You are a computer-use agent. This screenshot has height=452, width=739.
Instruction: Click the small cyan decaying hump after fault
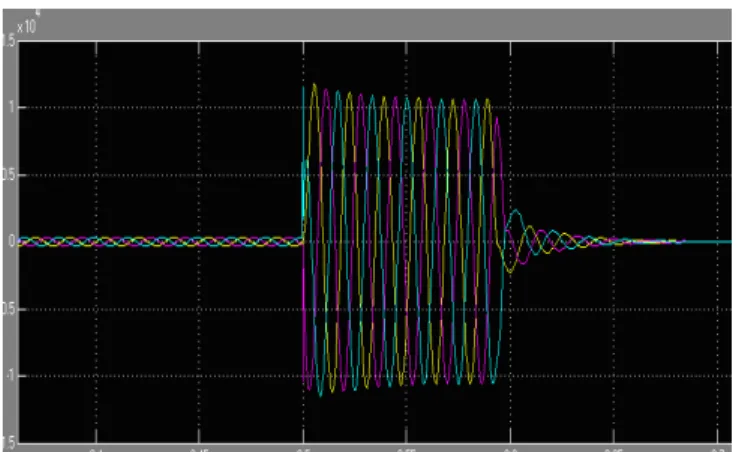[516, 213]
